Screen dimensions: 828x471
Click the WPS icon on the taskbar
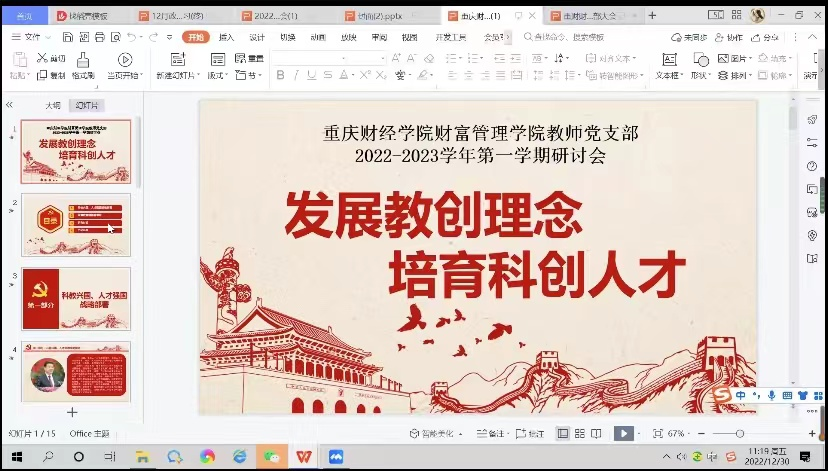pyautogui.click(x=304, y=456)
